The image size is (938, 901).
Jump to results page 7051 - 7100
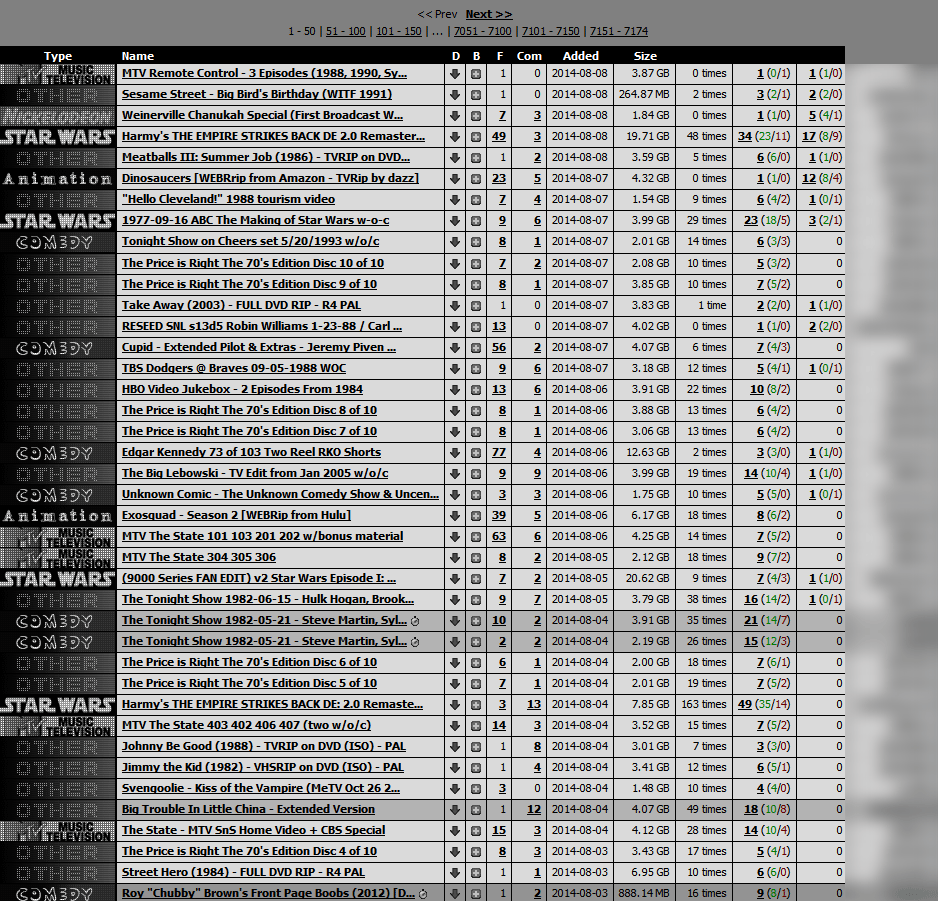(483, 31)
